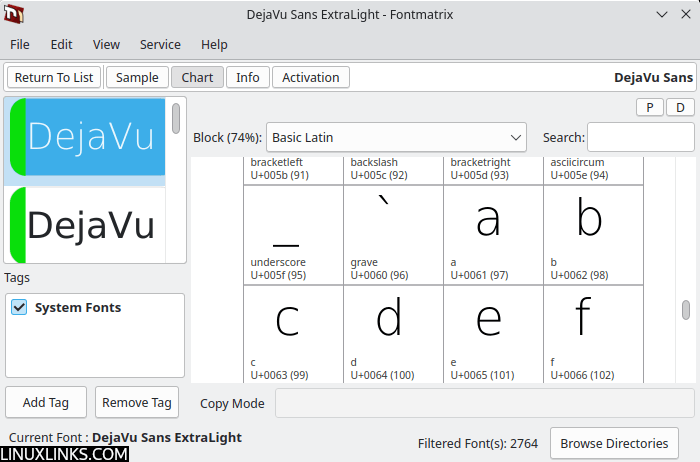Image resolution: width=700 pixels, height=462 pixels.
Task: Select the glyph cell for letter f
Action: (593, 334)
